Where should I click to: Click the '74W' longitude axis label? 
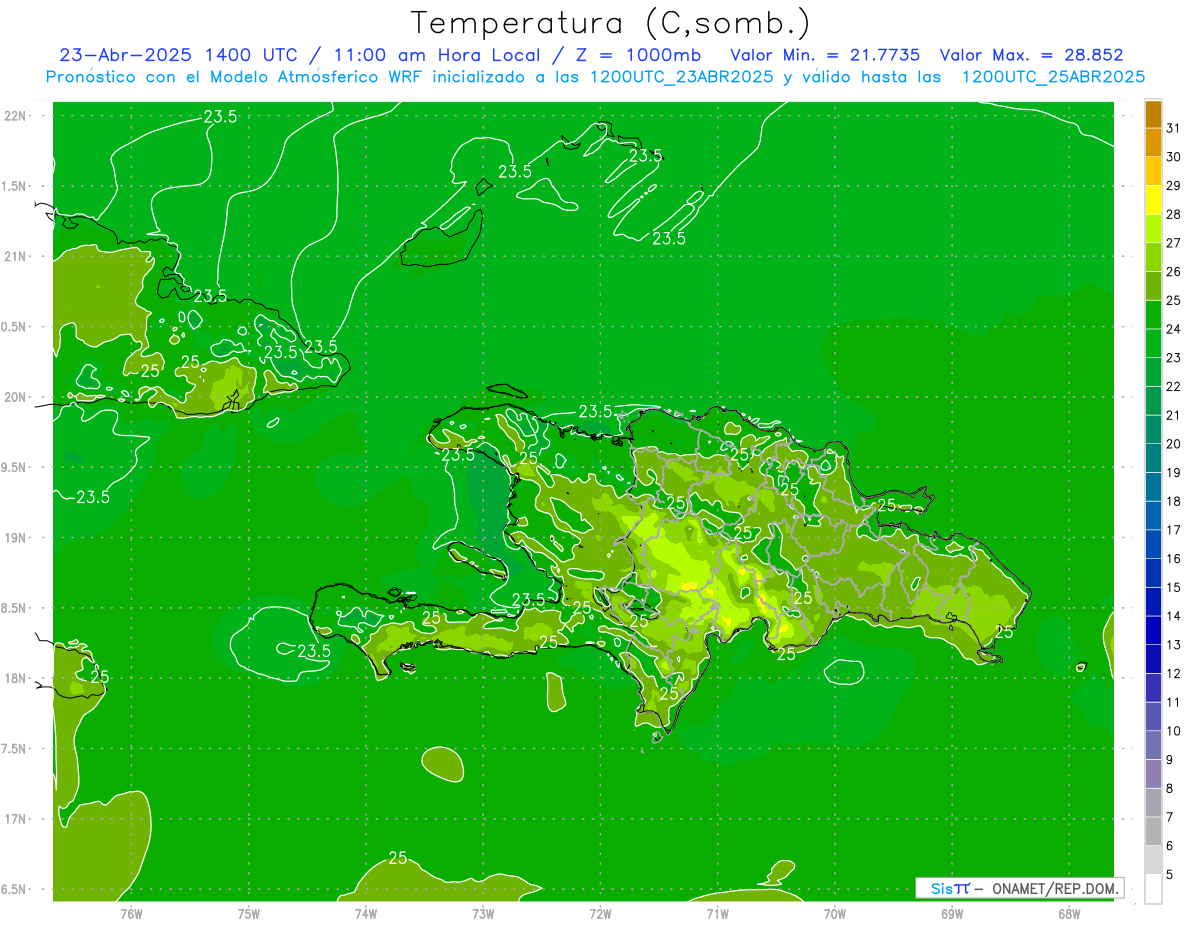pyautogui.click(x=366, y=913)
